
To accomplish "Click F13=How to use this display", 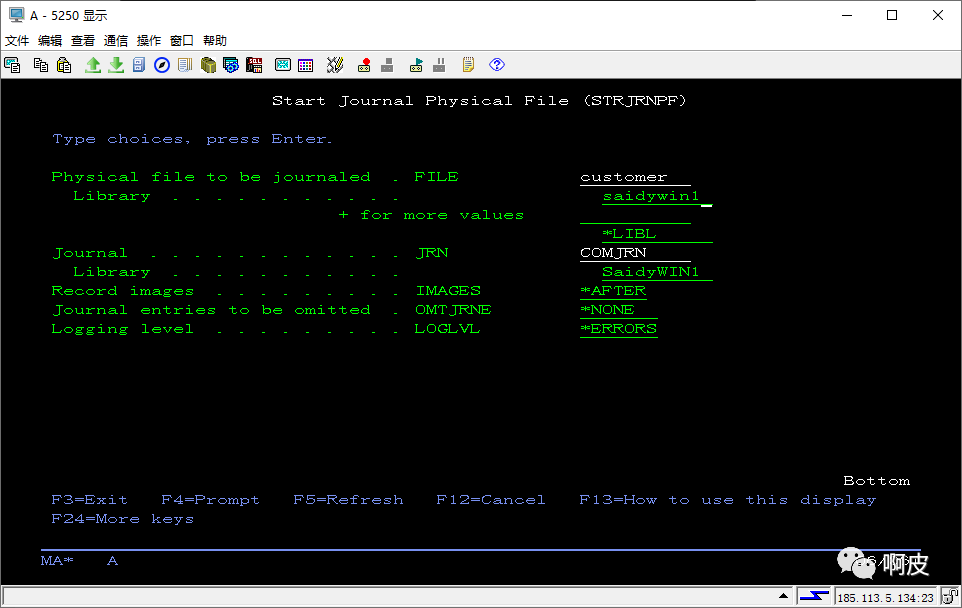I will click(728, 500).
